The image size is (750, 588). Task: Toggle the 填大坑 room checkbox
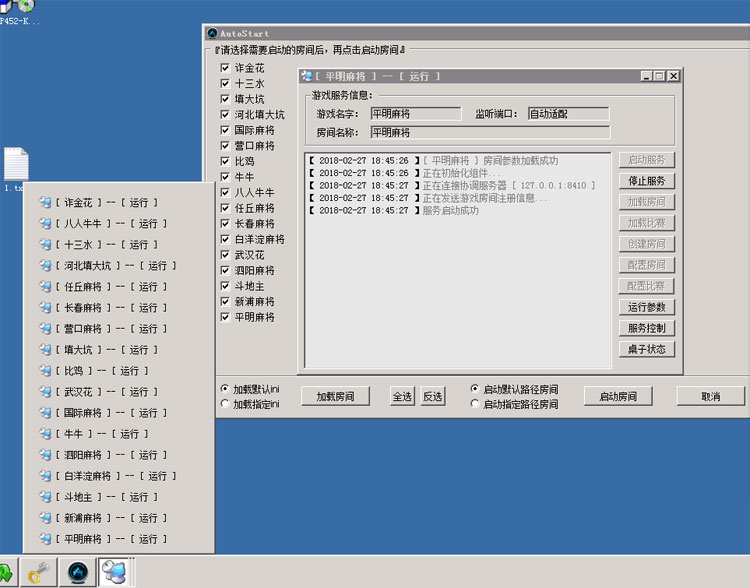point(225,99)
